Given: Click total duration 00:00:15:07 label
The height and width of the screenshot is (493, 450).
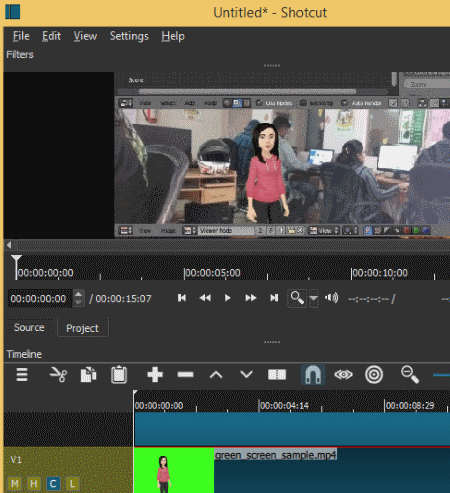Looking at the screenshot, I should pos(123,299).
